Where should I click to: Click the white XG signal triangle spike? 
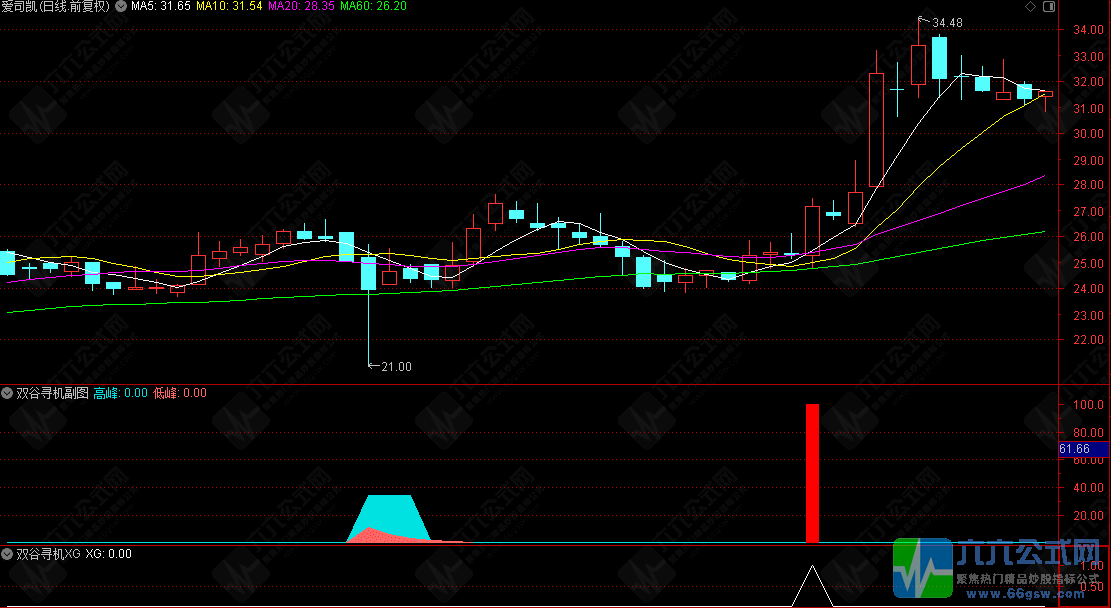[812, 586]
